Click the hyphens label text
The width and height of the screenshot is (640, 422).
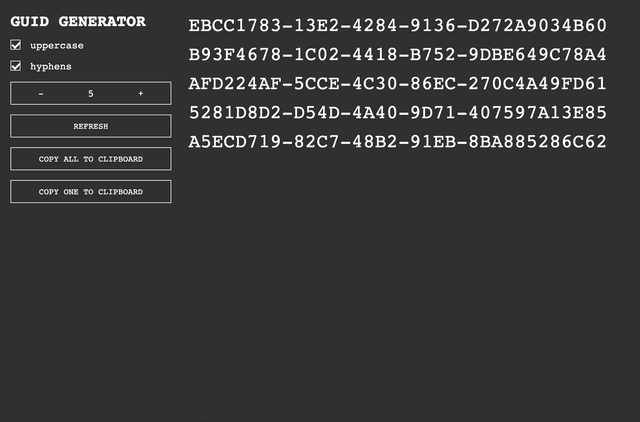point(51,67)
